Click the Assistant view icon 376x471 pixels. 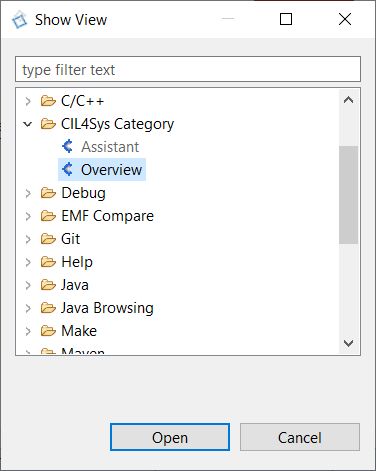click(x=68, y=147)
